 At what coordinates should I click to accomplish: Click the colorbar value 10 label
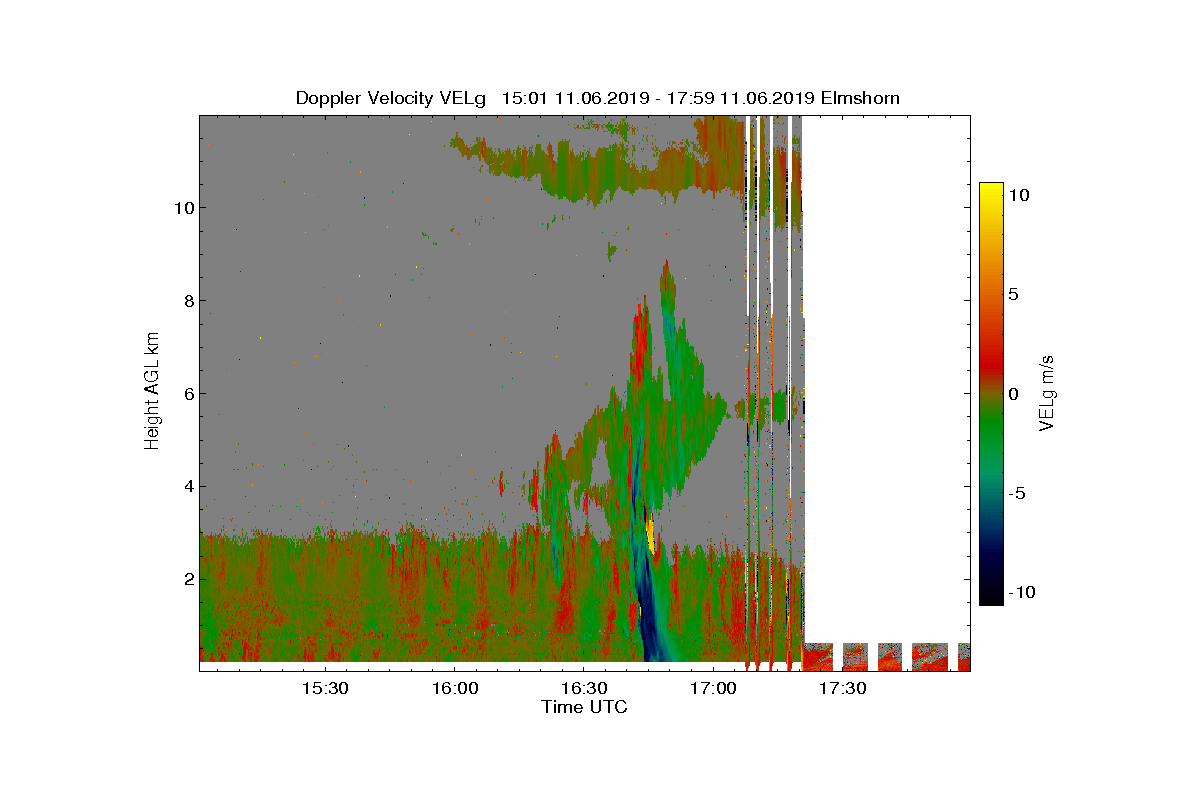click(1019, 196)
